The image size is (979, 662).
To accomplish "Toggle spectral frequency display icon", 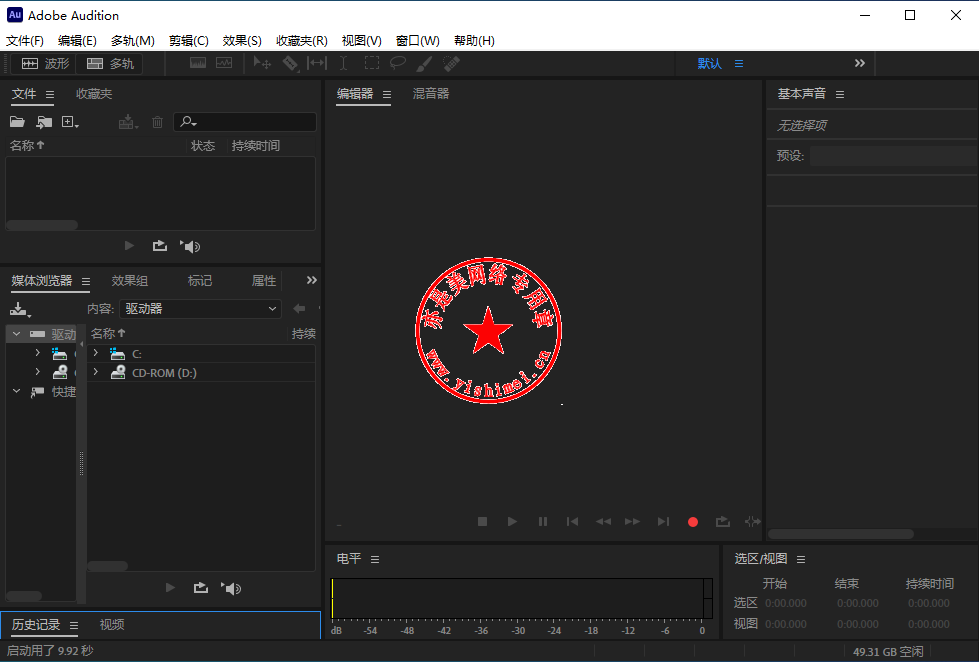I will coord(198,63).
